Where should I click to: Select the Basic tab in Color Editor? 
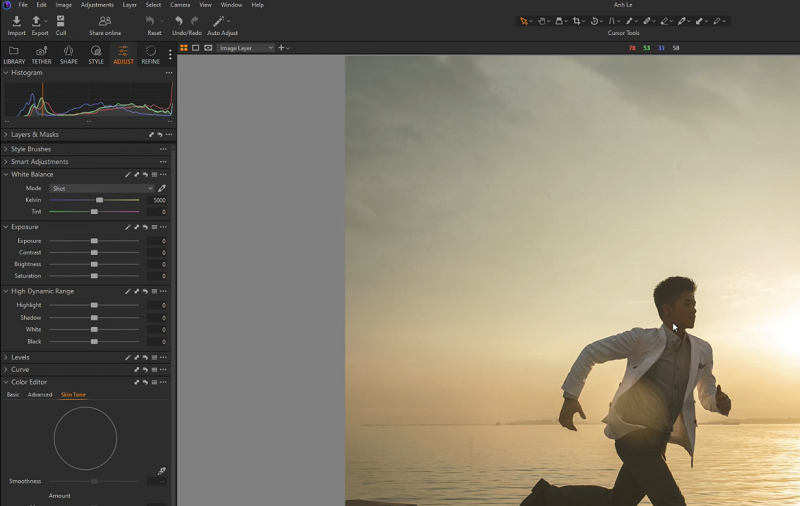pos(13,395)
